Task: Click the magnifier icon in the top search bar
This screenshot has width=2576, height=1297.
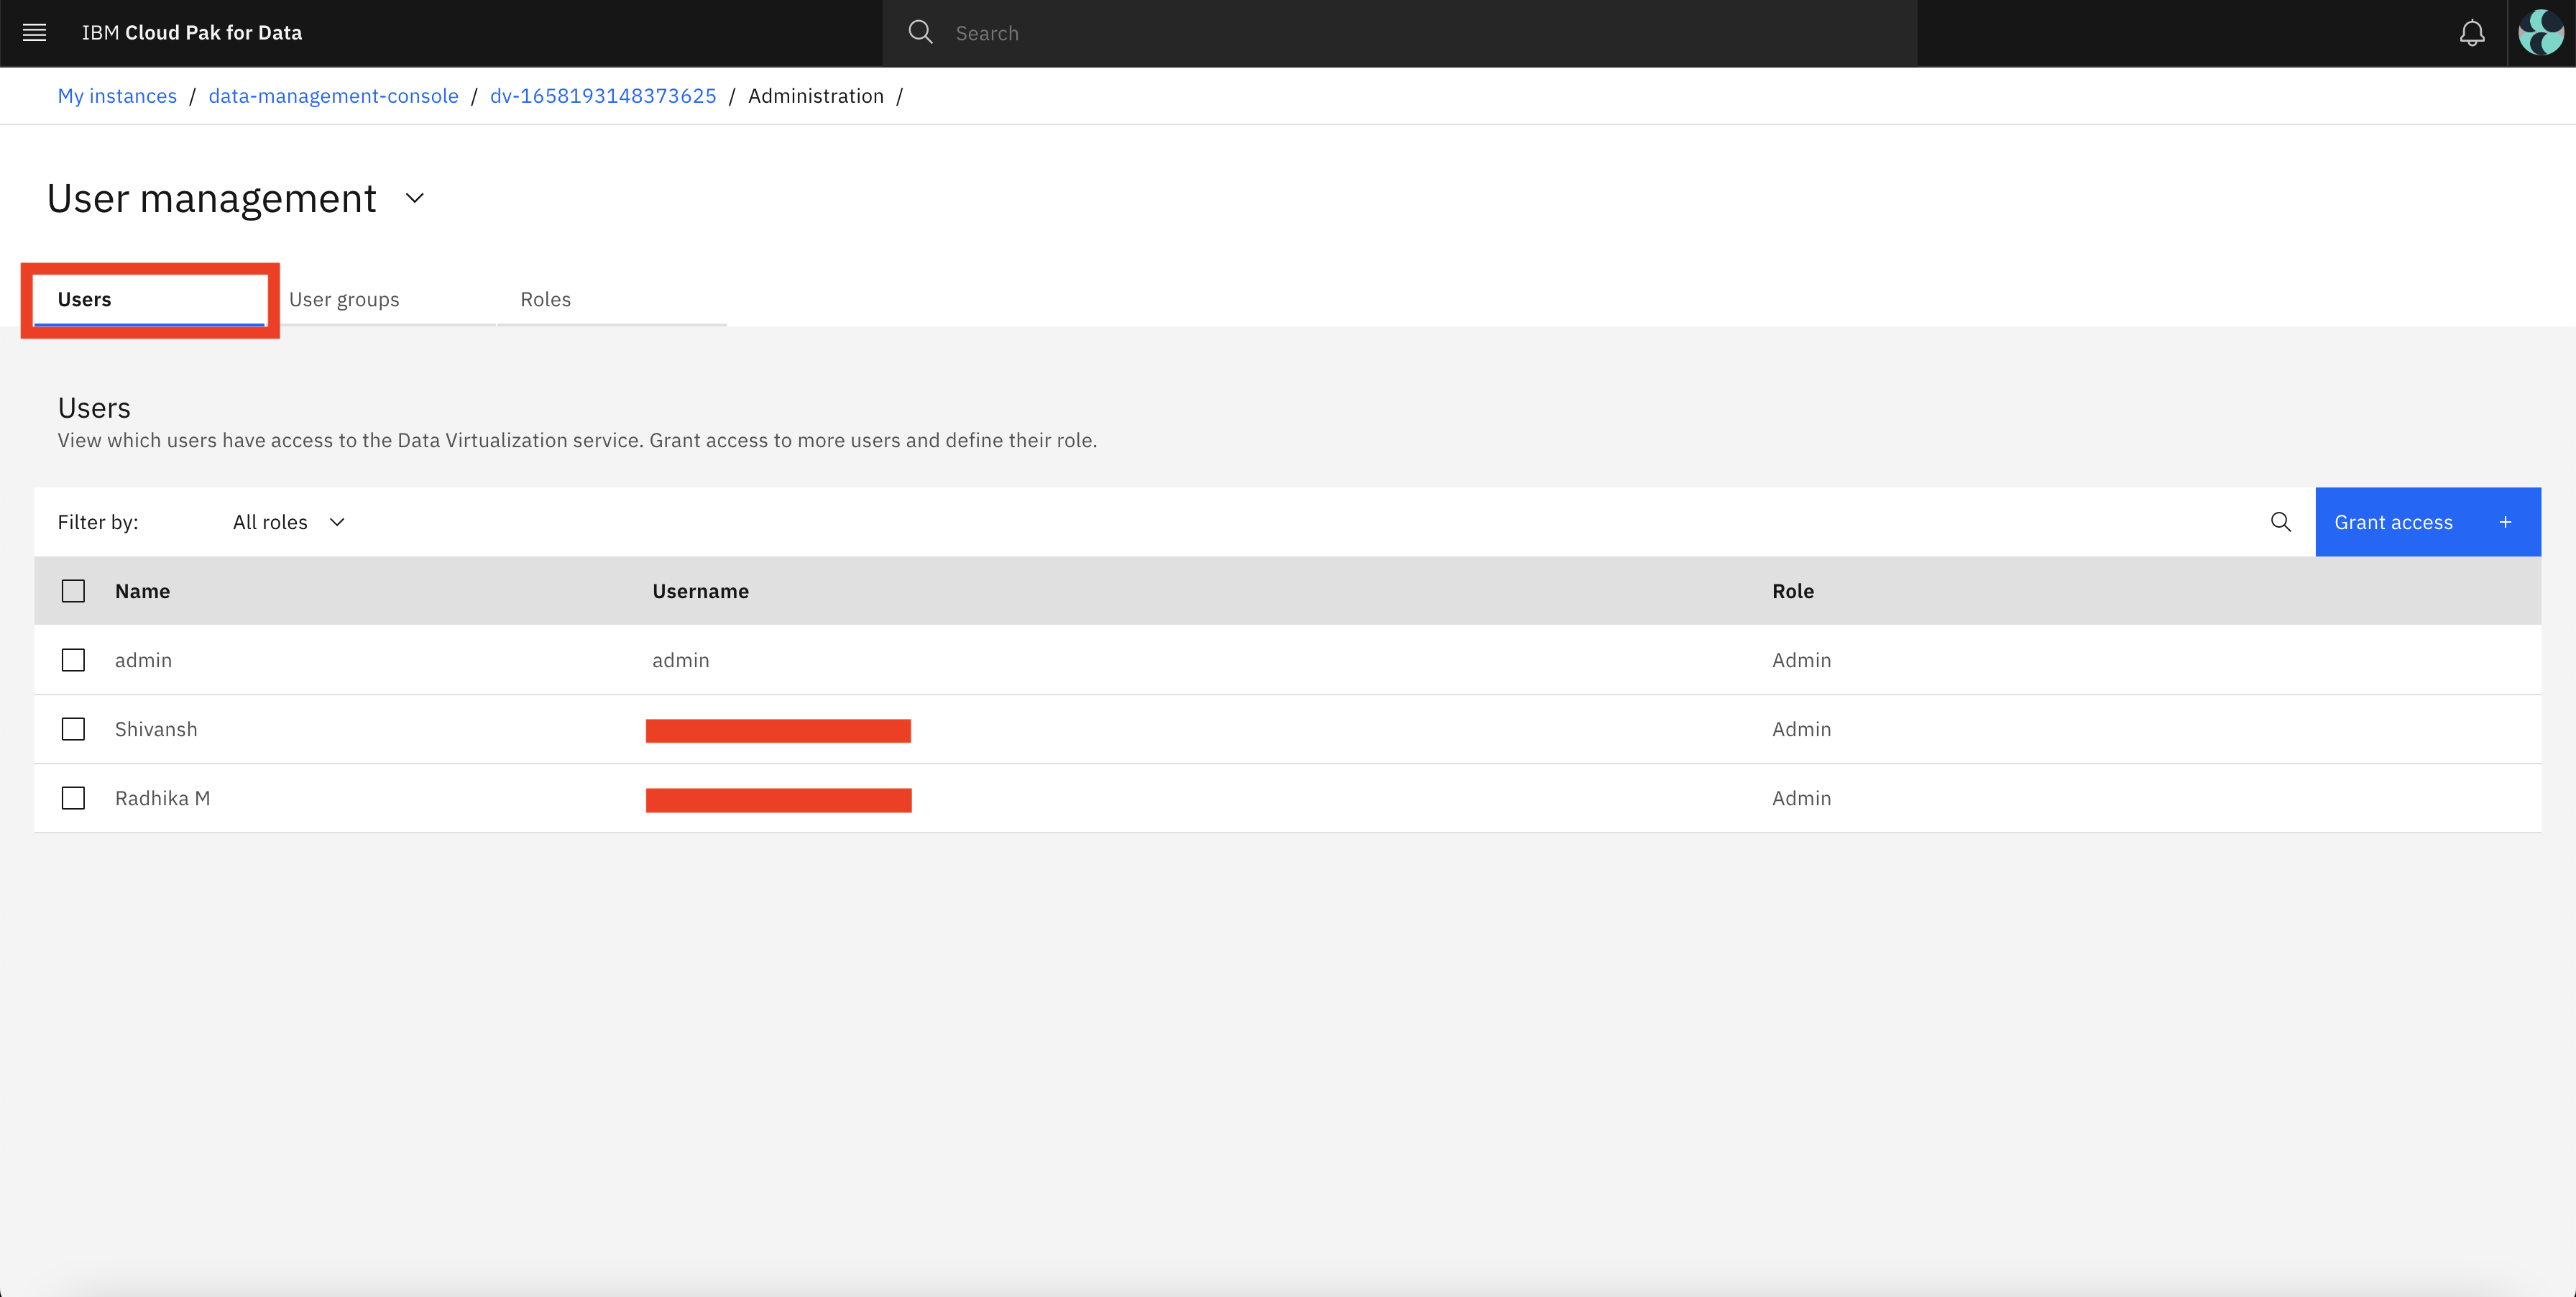Action: tap(920, 32)
